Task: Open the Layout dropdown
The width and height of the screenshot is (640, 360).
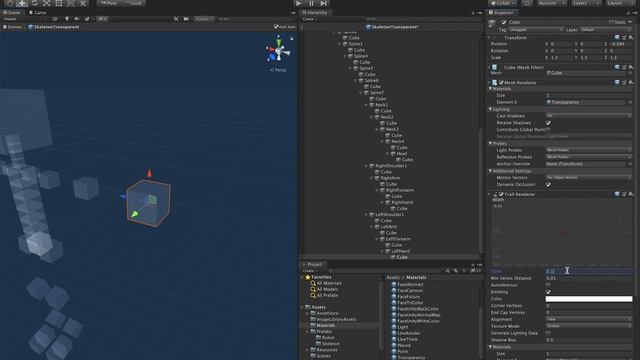Action: 620,3
